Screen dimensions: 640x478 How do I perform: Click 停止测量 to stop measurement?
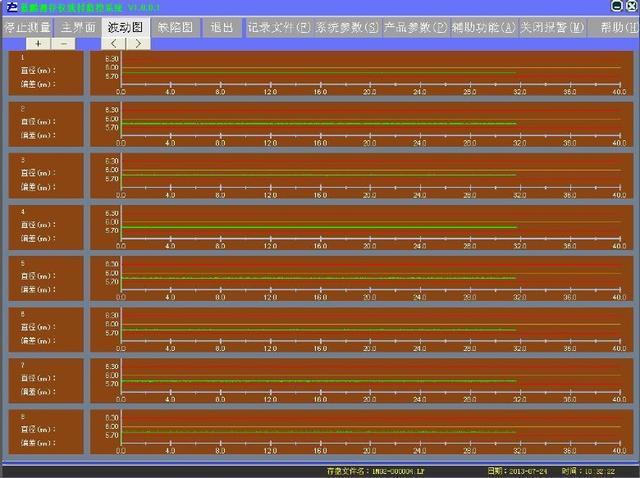(x=25, y=28)
